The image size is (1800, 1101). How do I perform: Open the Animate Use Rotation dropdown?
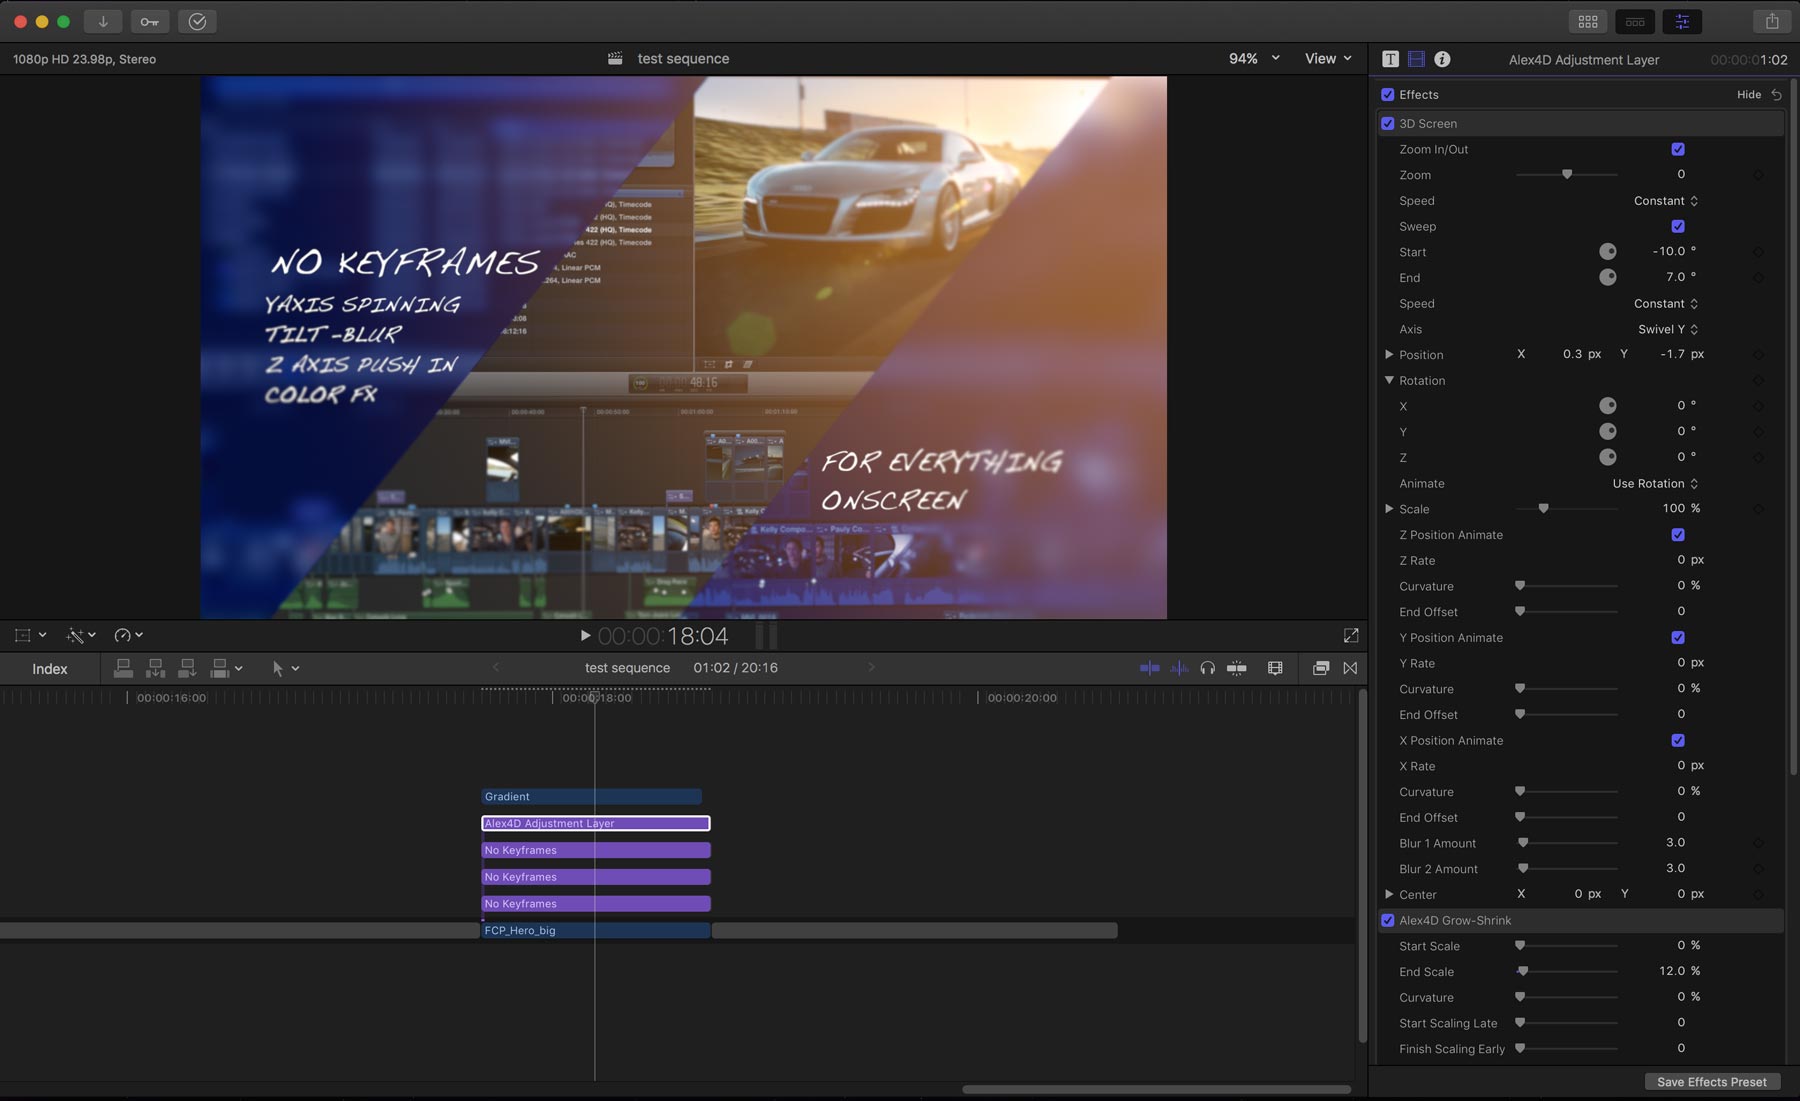pyautogui.click(x=1655, y=483)
